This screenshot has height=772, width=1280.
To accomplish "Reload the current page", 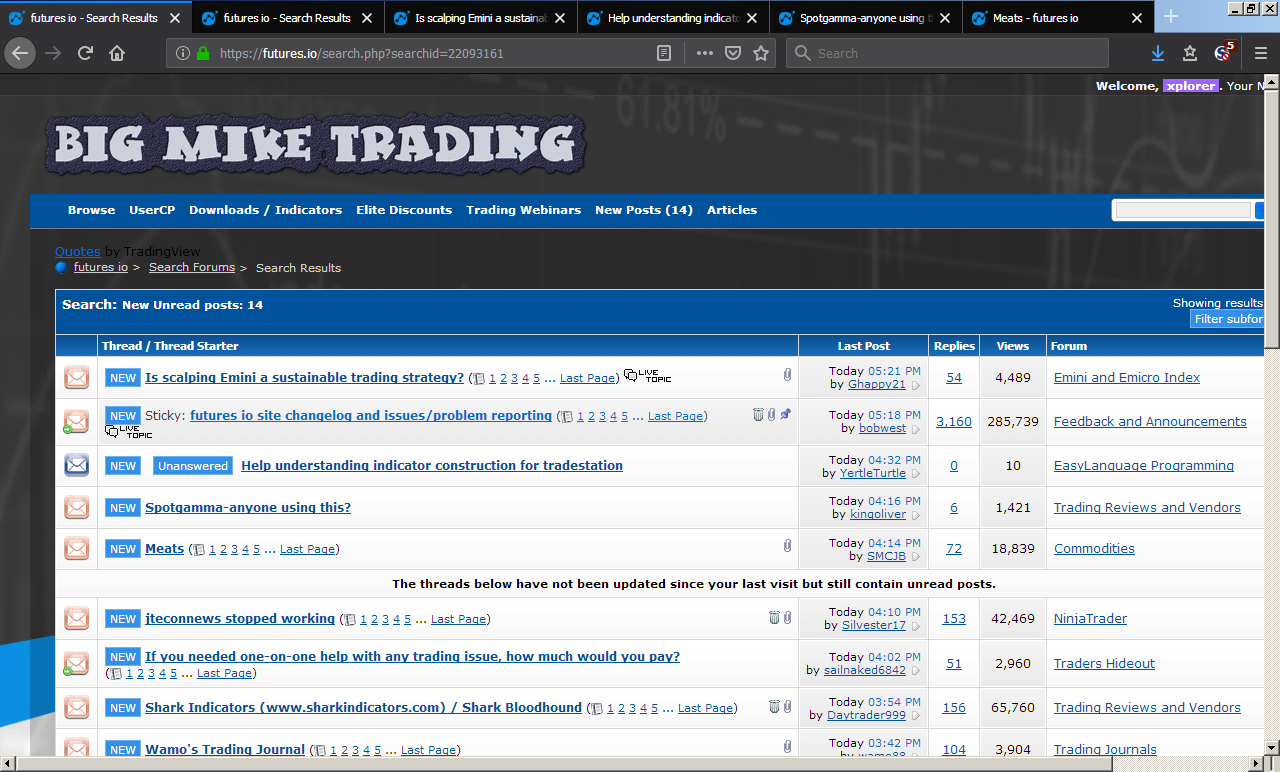I will point(85,53).
